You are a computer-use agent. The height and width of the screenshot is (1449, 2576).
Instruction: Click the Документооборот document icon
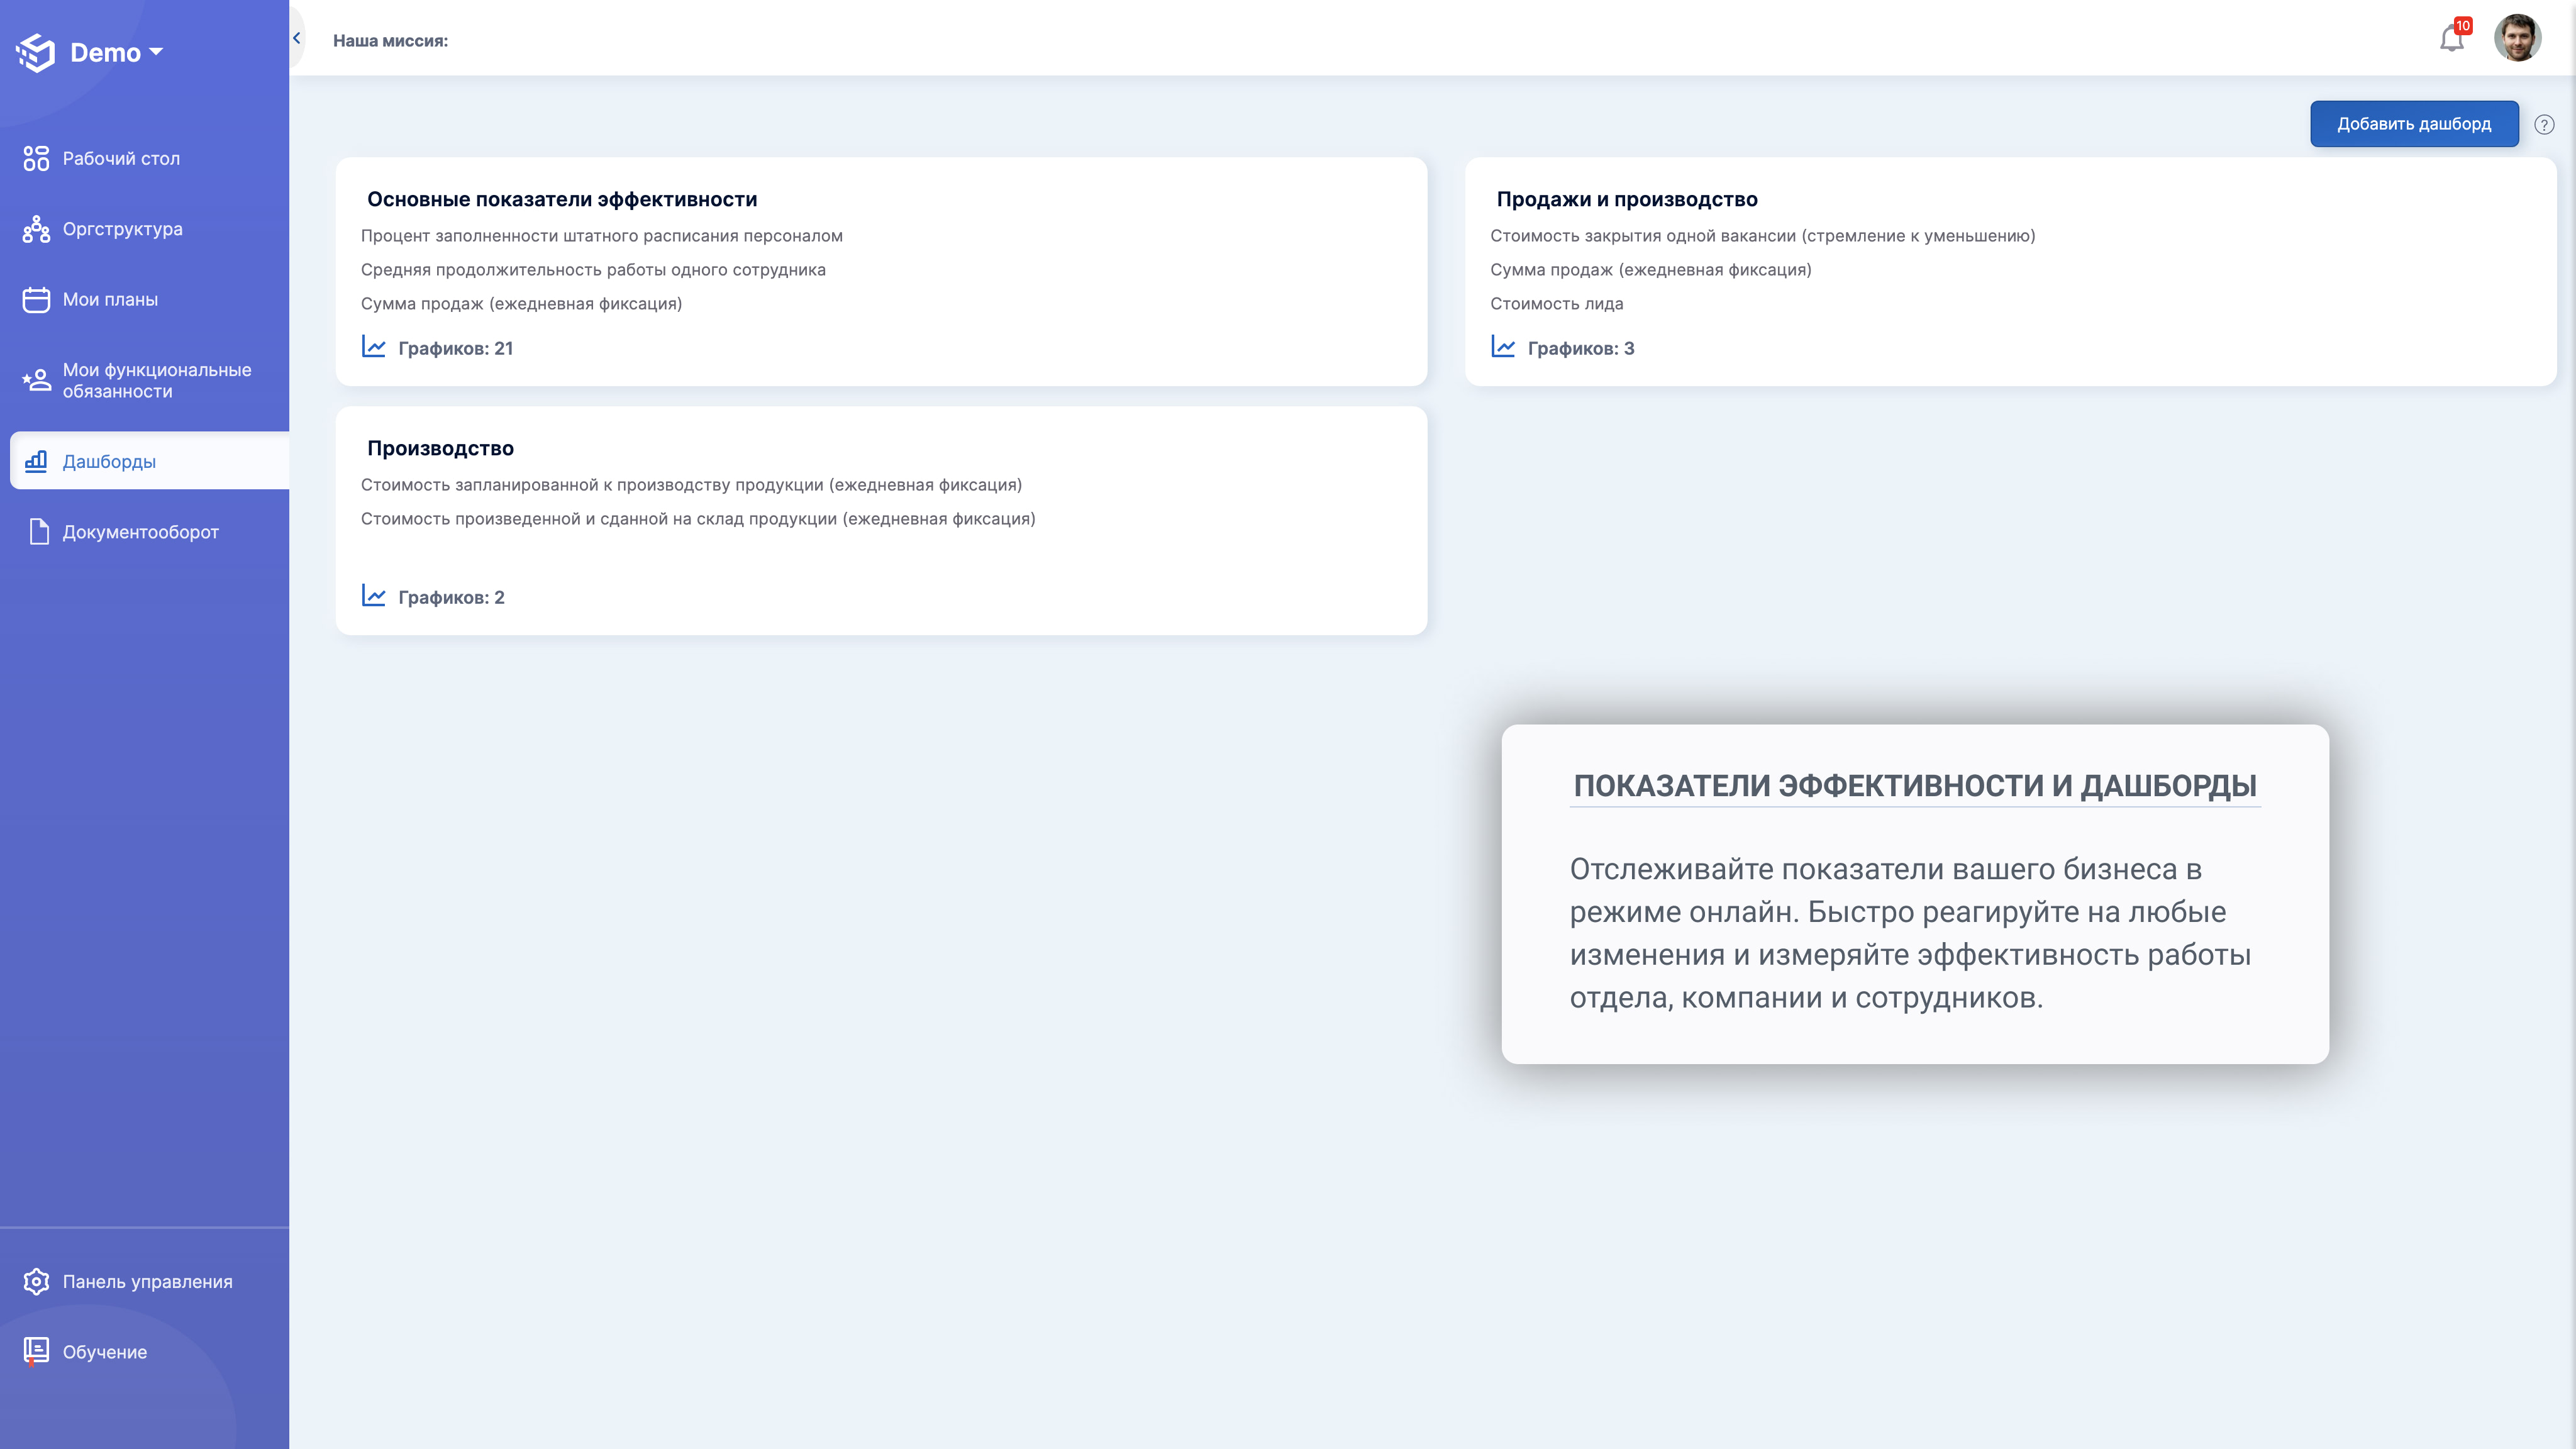coord(38,532)
